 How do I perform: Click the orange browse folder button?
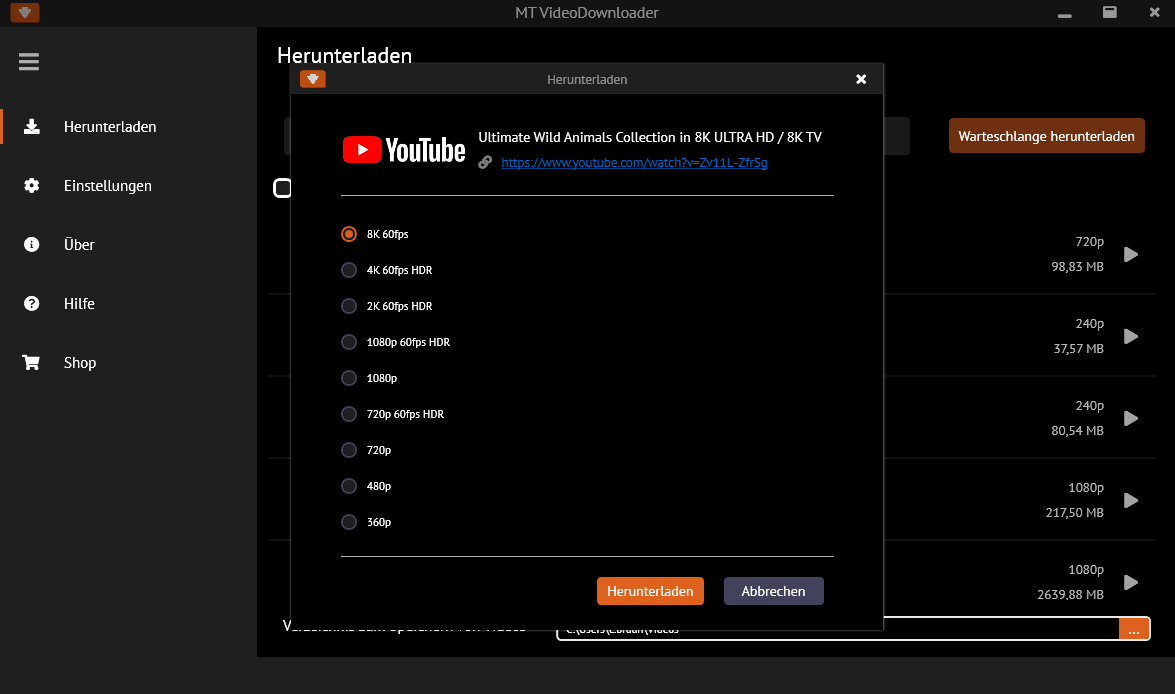coord(1133,629)
